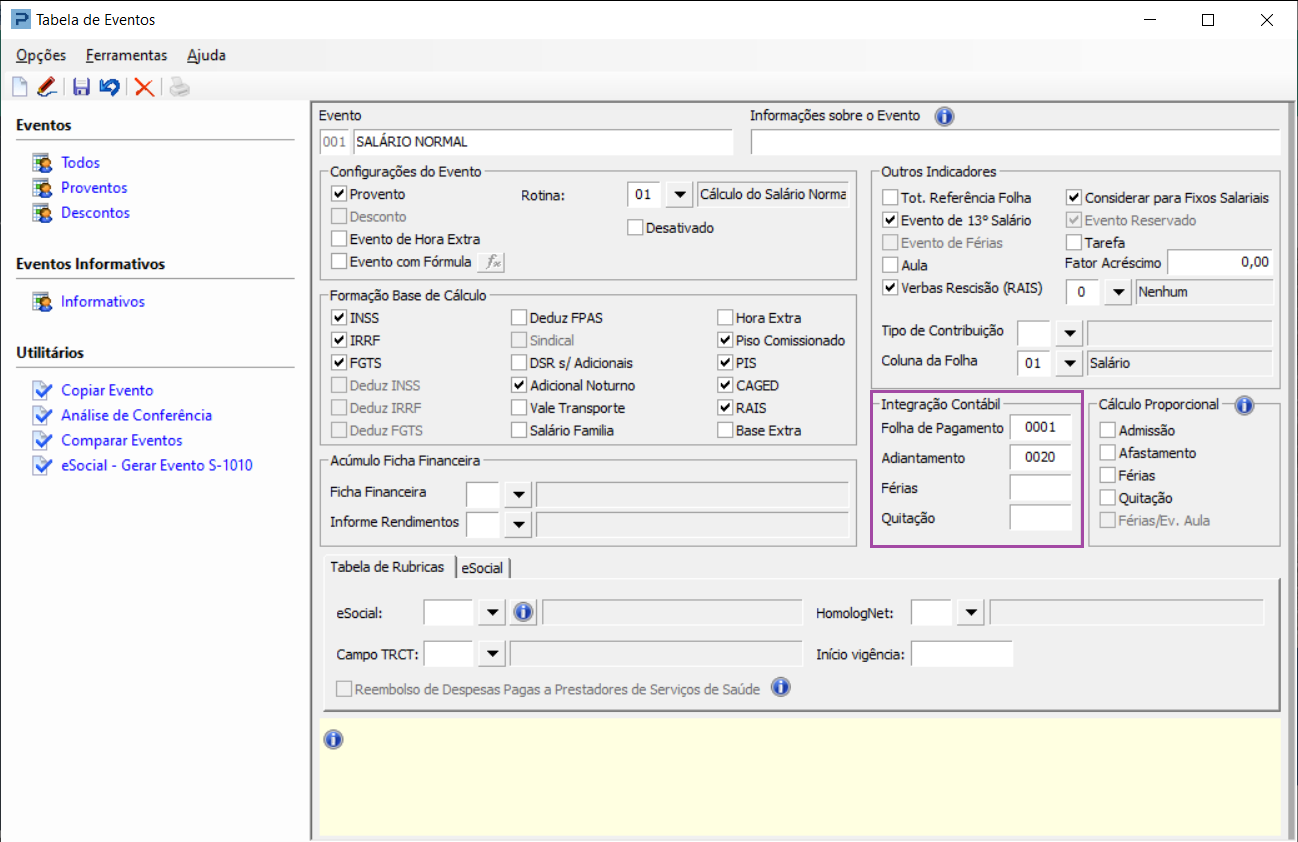1298x842 pixels.
Task: Open the Ficha Financeira dropdown
Action: [x=518, y=494]
